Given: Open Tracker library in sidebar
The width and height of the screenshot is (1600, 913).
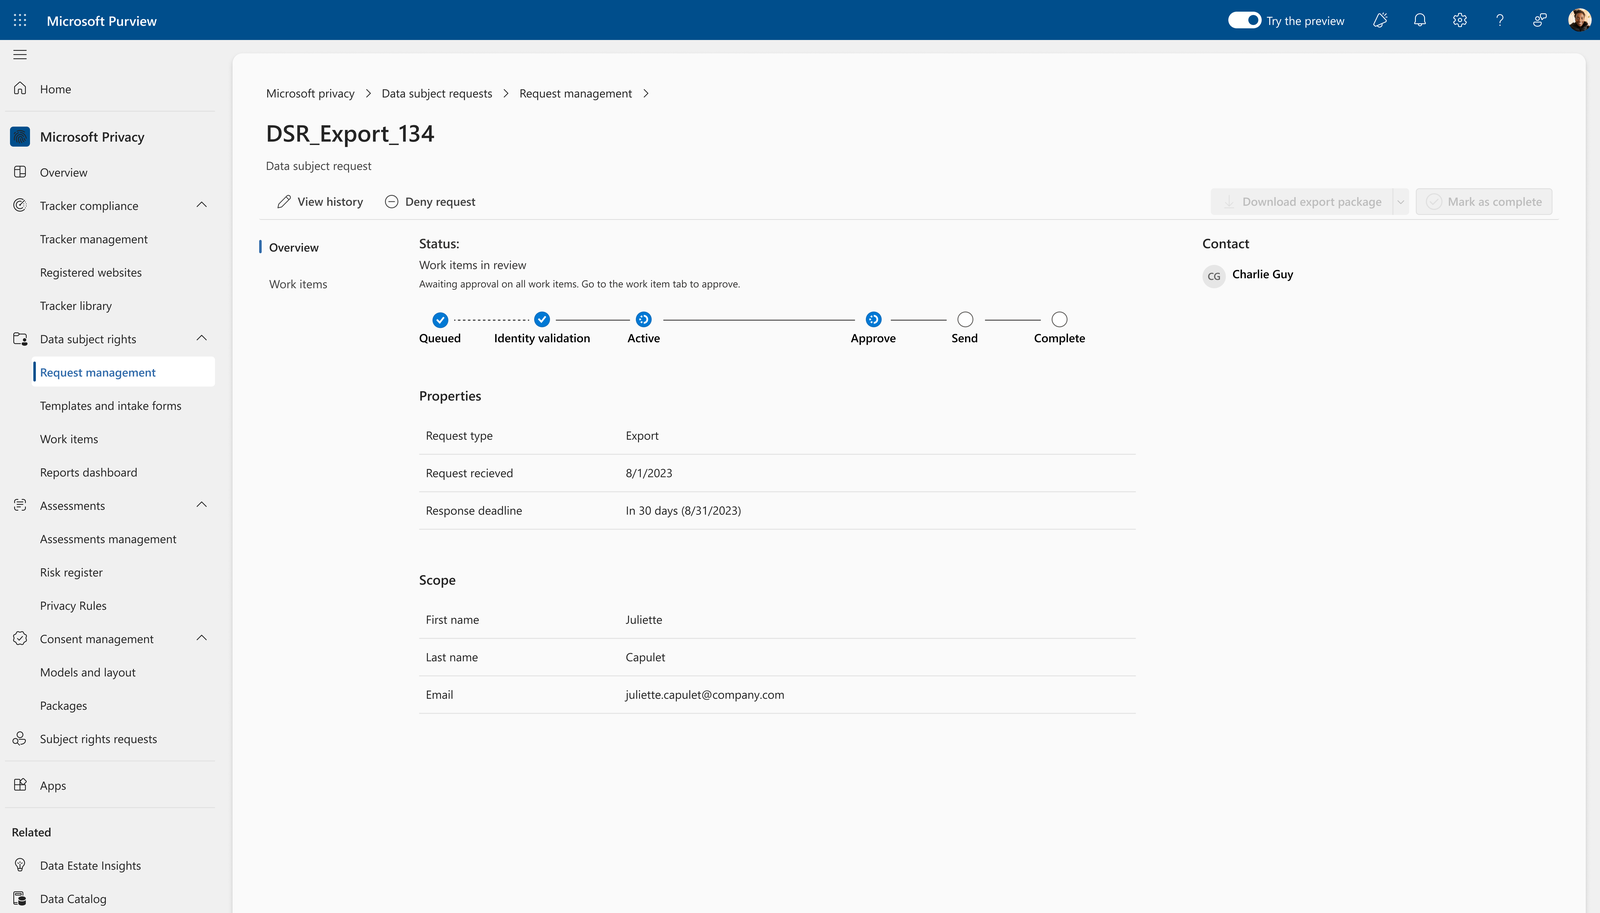Looking at the screenshot, I should pos(76,306).
